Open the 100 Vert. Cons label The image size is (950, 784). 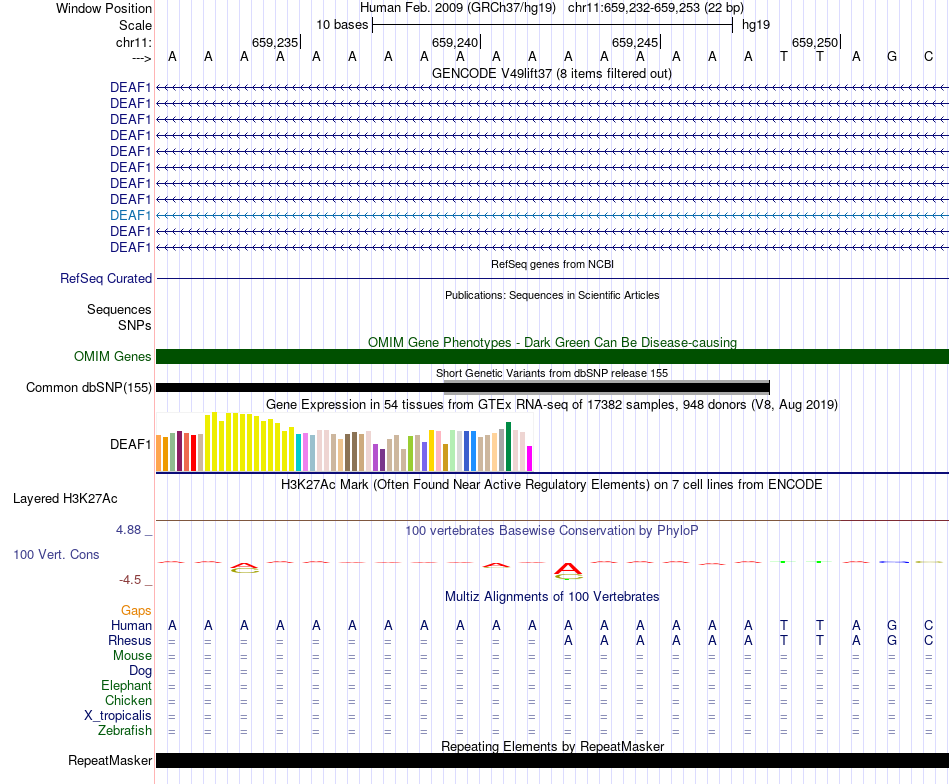(x=56, y=554)
